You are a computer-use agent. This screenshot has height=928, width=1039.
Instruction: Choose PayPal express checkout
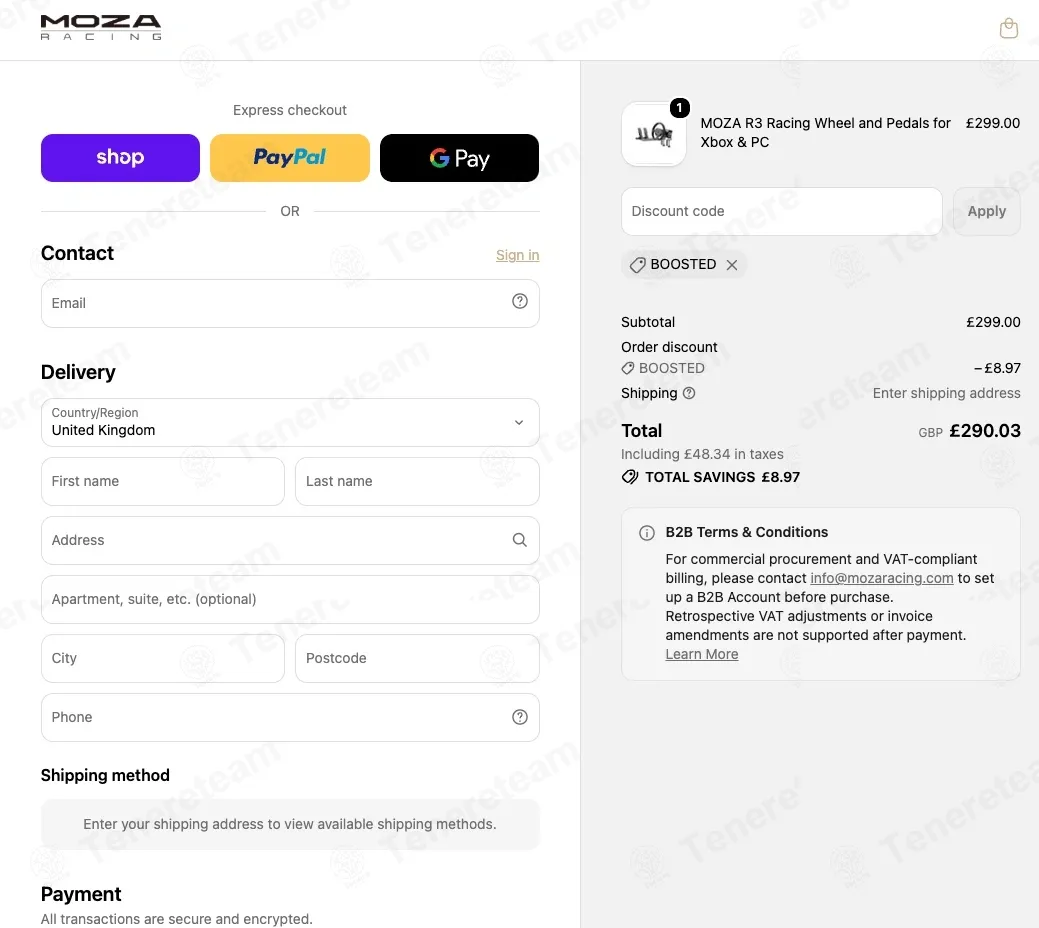tap(290, 158)
